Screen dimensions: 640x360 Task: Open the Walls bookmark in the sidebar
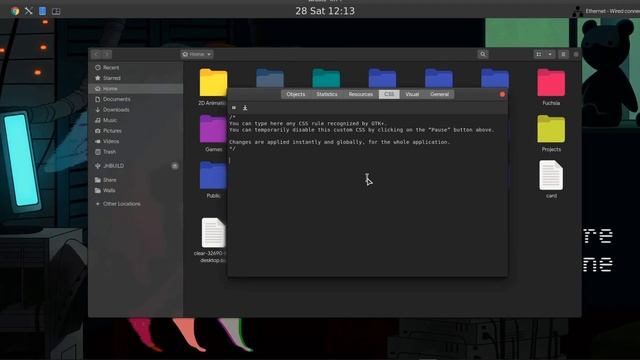[x=136, y=191]
